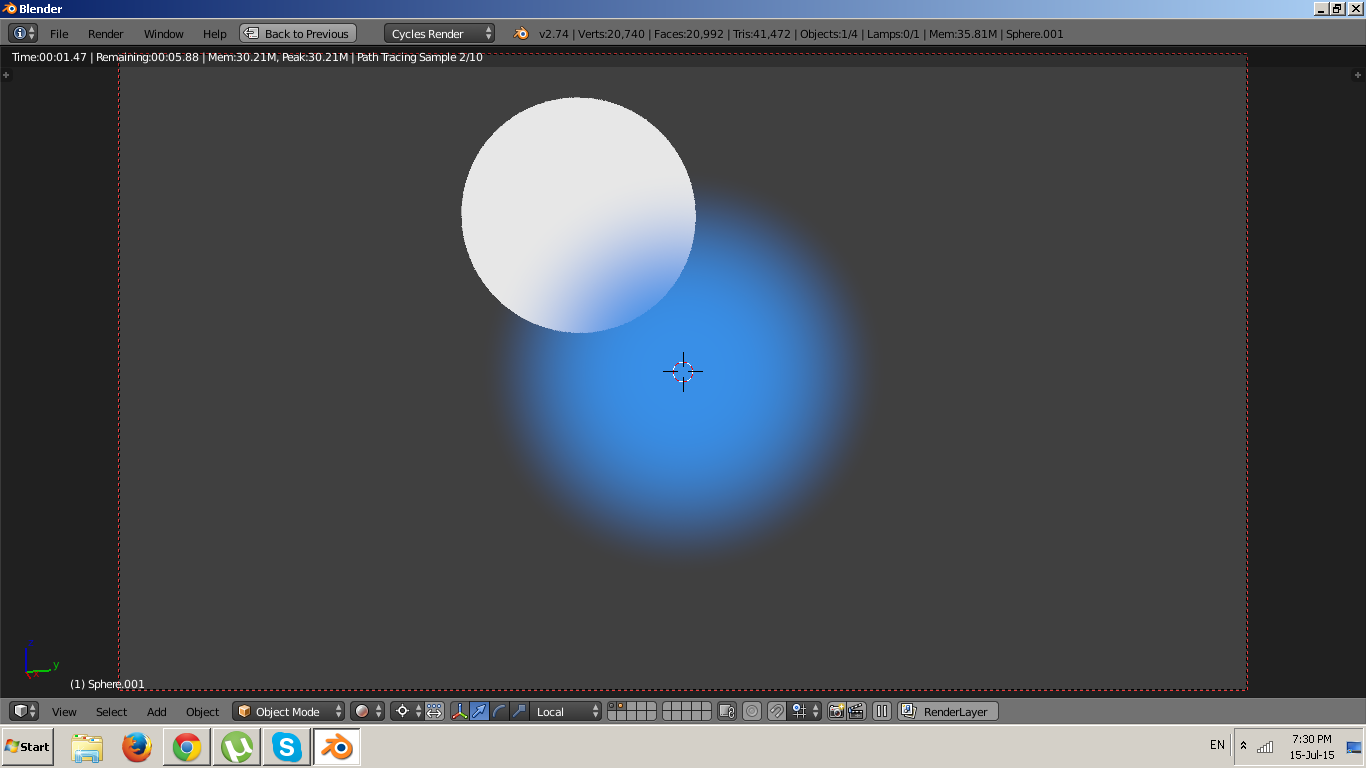The image size is (1366, 768).
Task: Open the viewport shading mode selector
Action: [367, 711]
